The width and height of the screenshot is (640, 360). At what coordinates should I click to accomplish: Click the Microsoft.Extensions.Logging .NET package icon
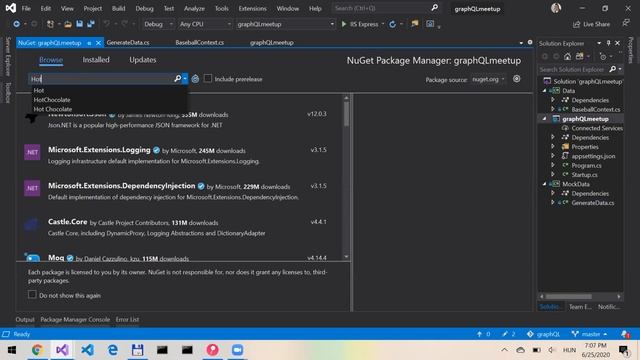(x=32, y=152)
